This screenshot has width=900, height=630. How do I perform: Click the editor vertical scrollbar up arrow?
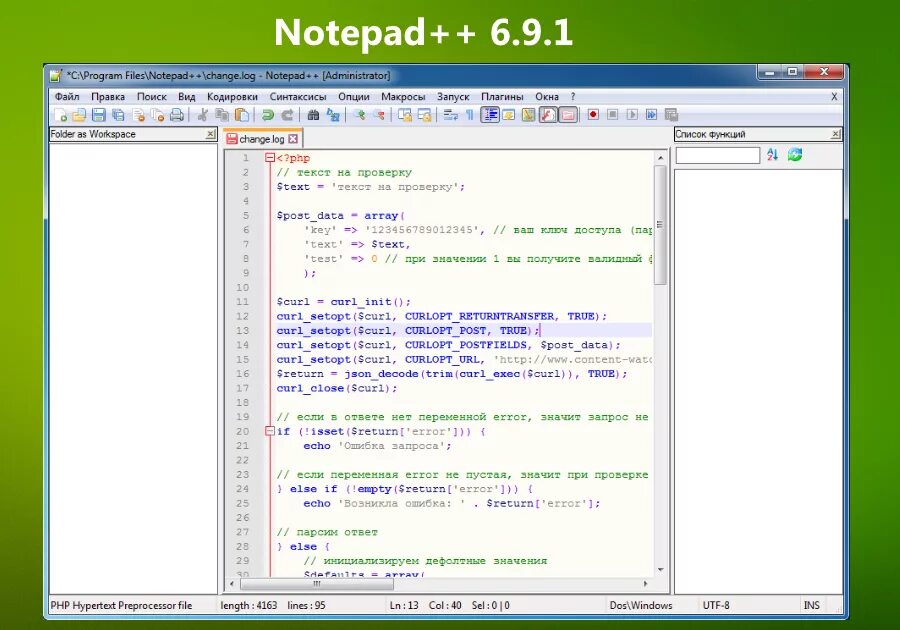pos(660,157)
